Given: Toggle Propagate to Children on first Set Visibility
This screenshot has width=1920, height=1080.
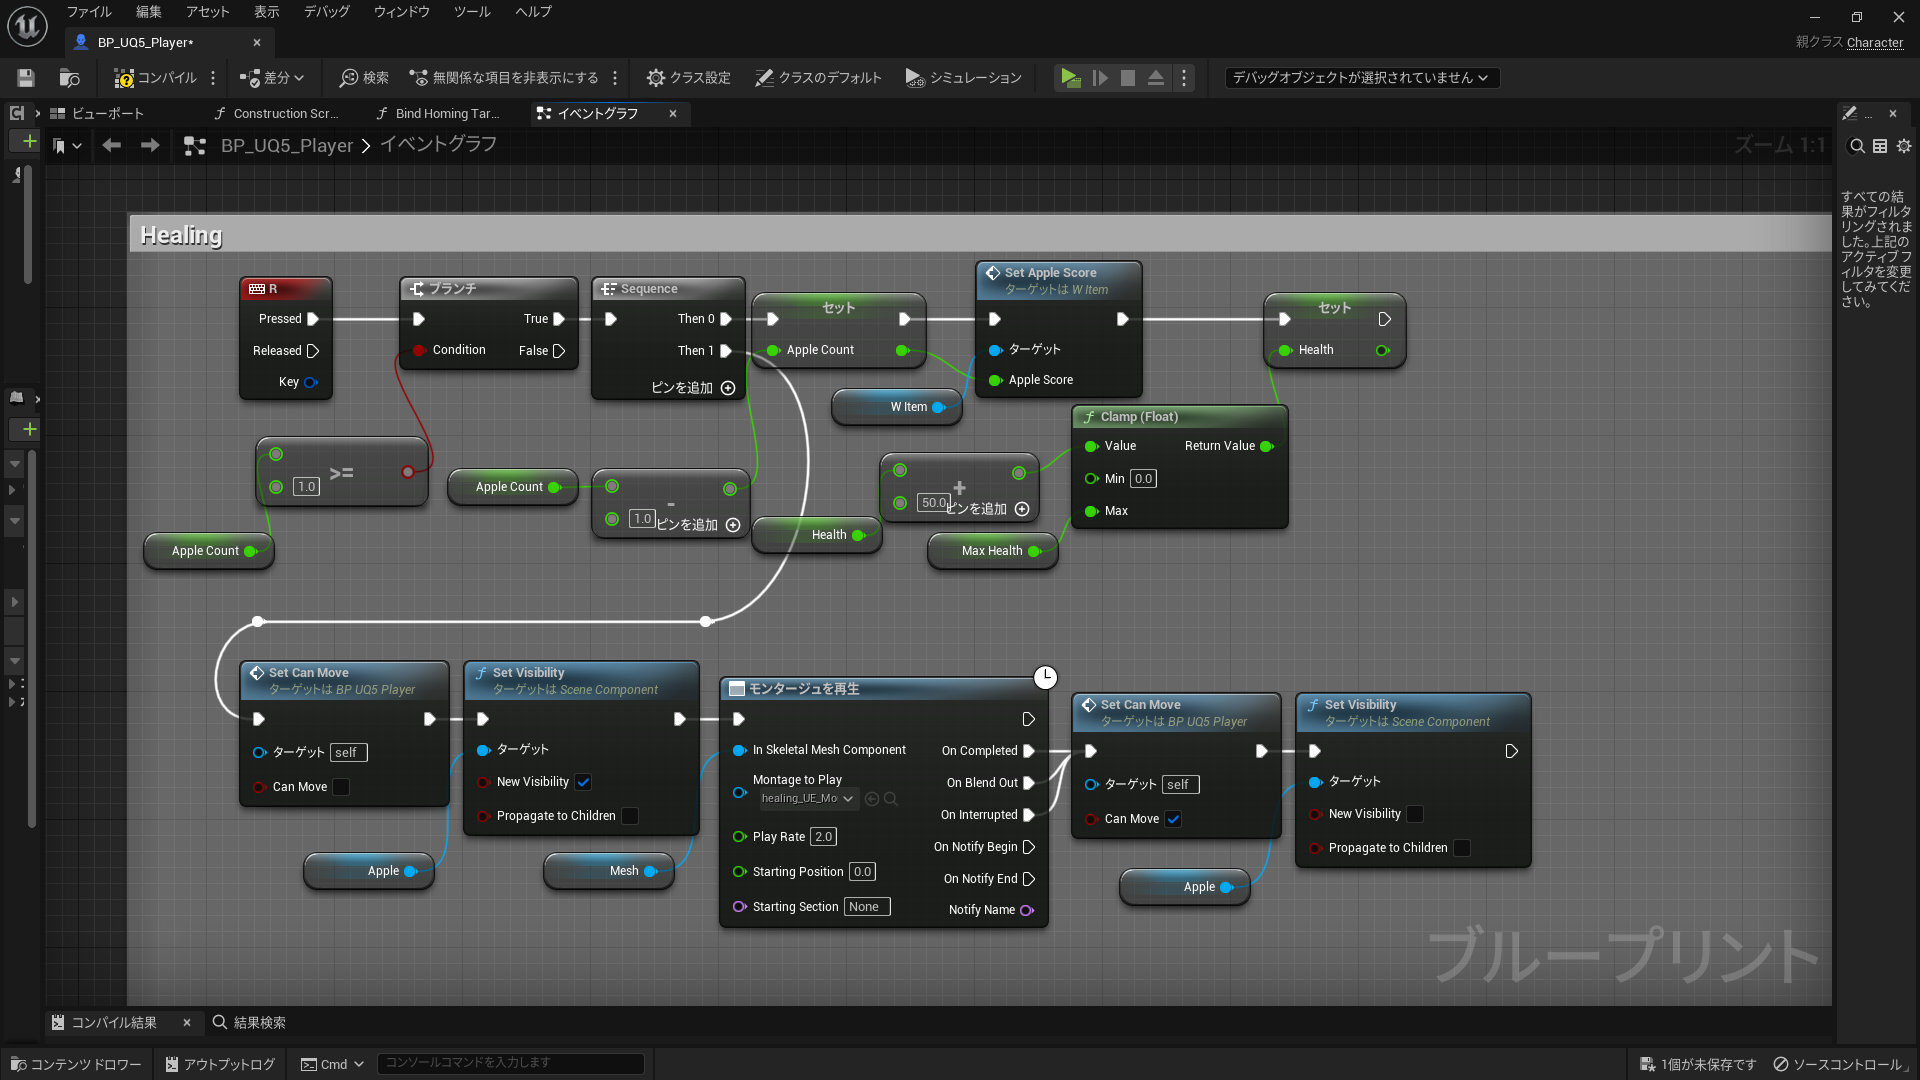Looking at the screenshot, I should (630, 816).
